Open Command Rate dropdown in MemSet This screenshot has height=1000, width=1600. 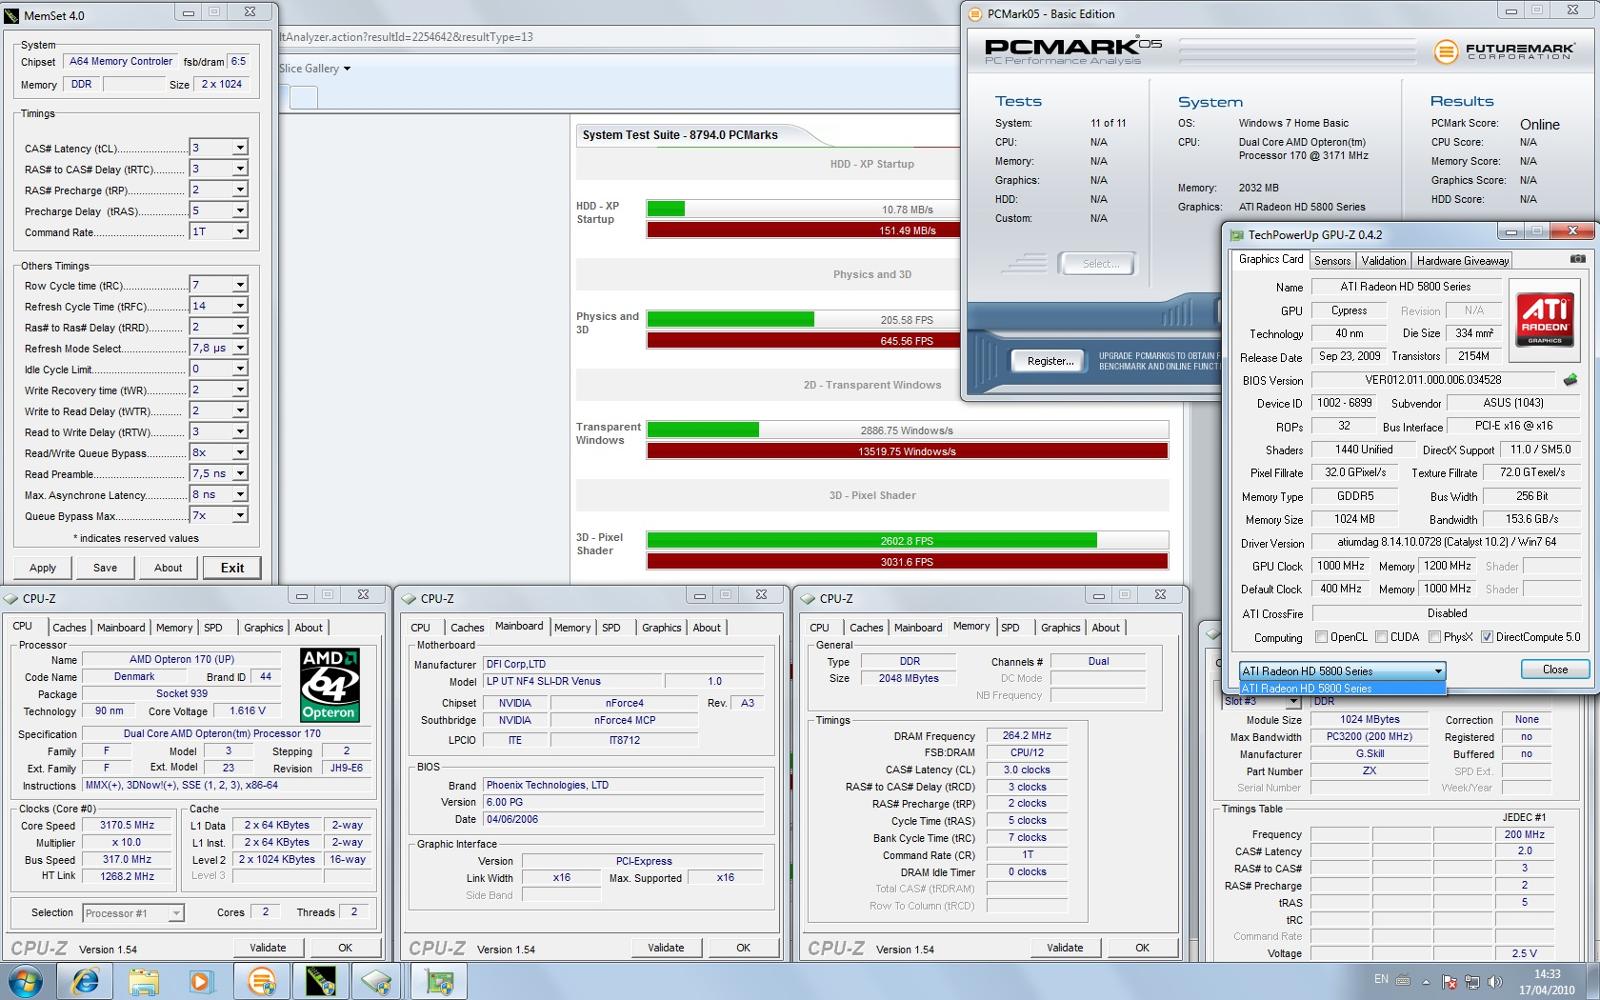[x=240, y=232]
